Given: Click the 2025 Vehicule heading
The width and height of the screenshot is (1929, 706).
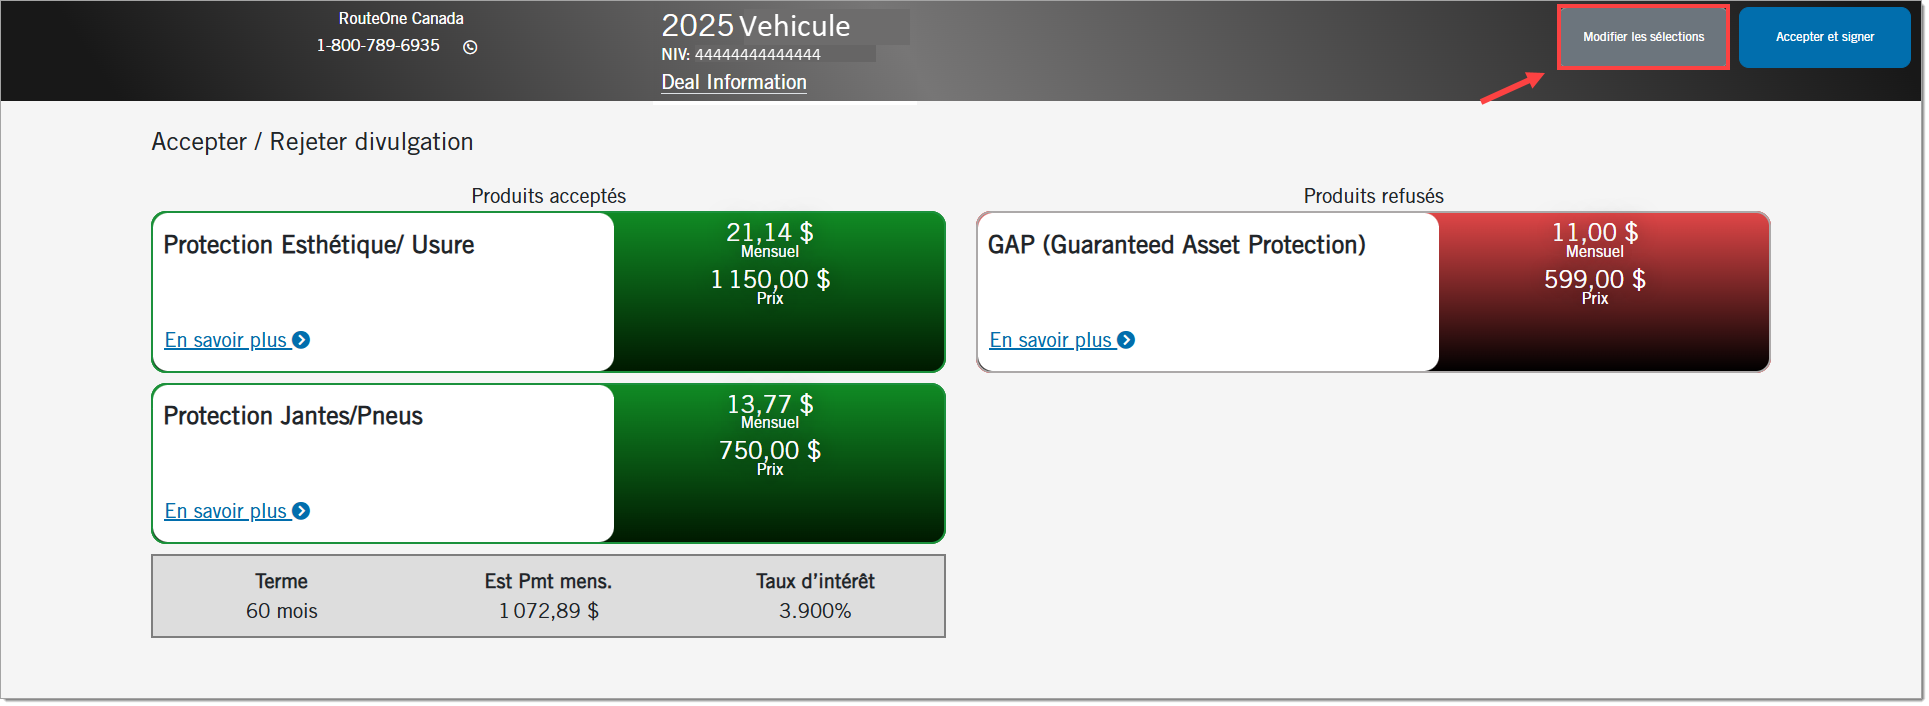Looking at the screenshot, I should coord(755,26).
